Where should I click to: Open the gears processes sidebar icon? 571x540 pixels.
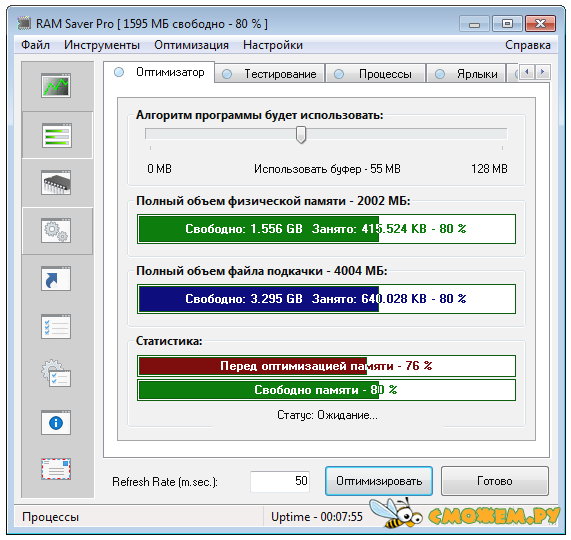tap(56, 230)
